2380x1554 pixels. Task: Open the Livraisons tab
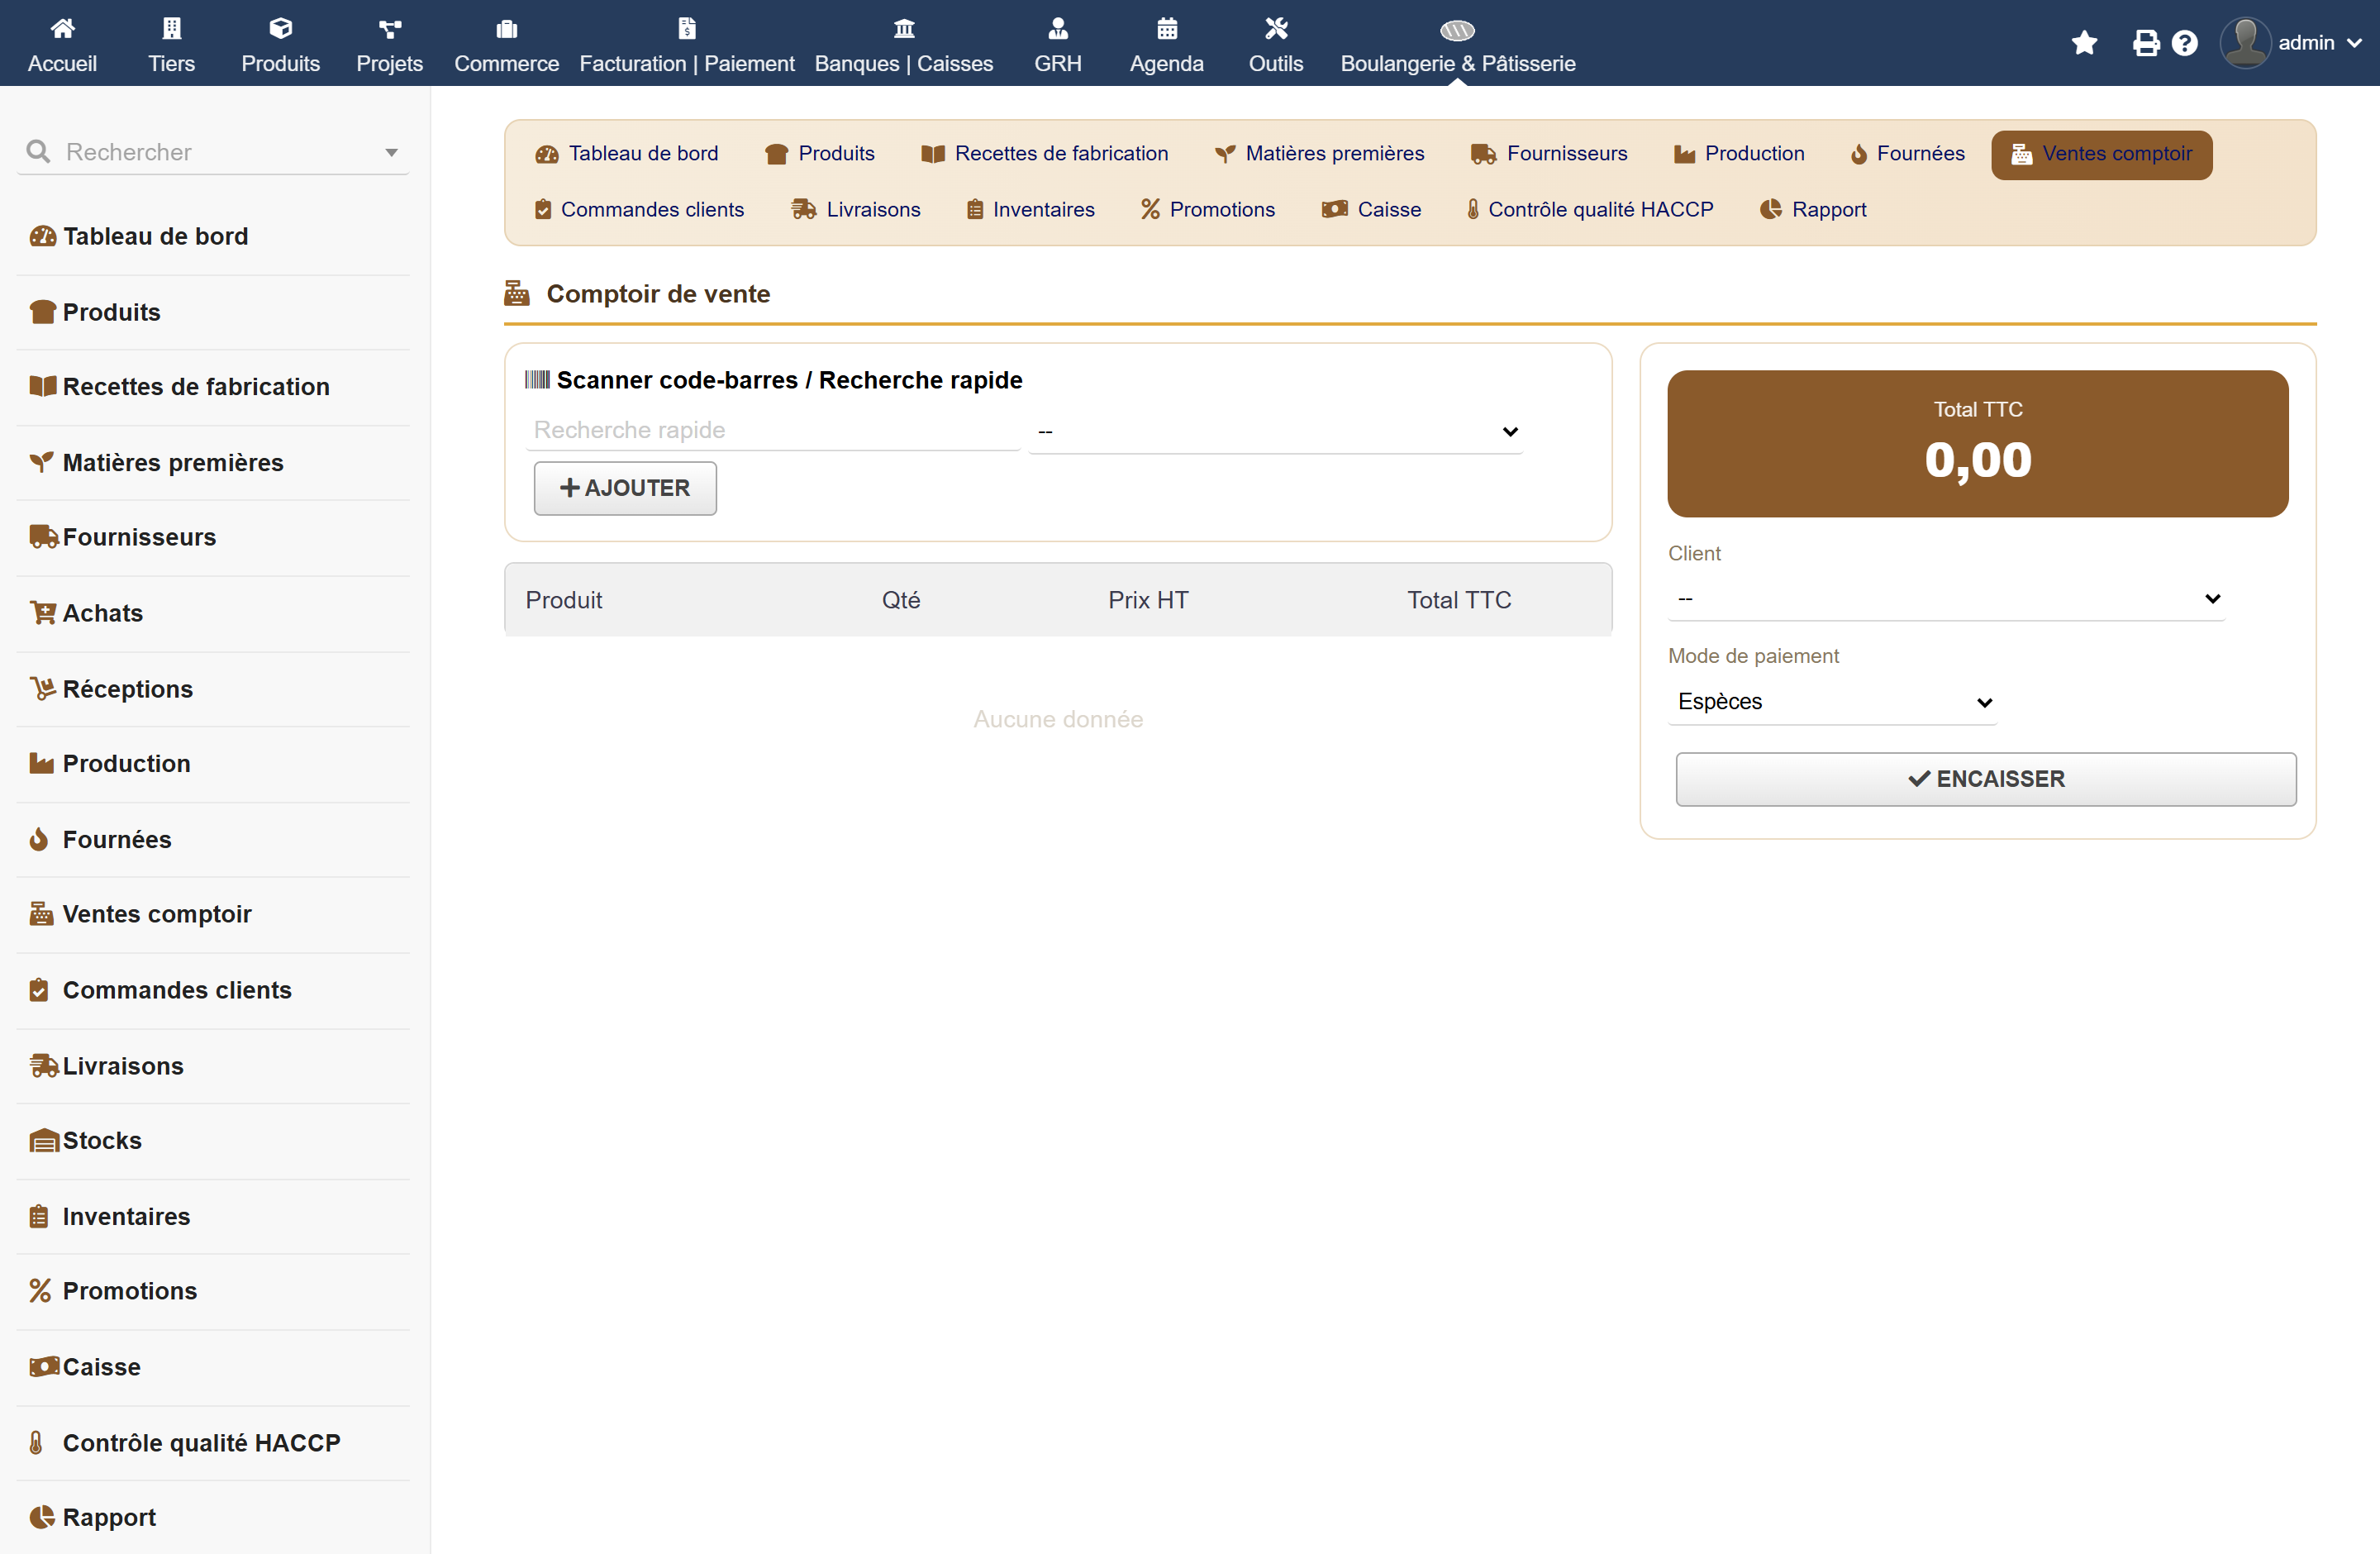click(855, 209)
